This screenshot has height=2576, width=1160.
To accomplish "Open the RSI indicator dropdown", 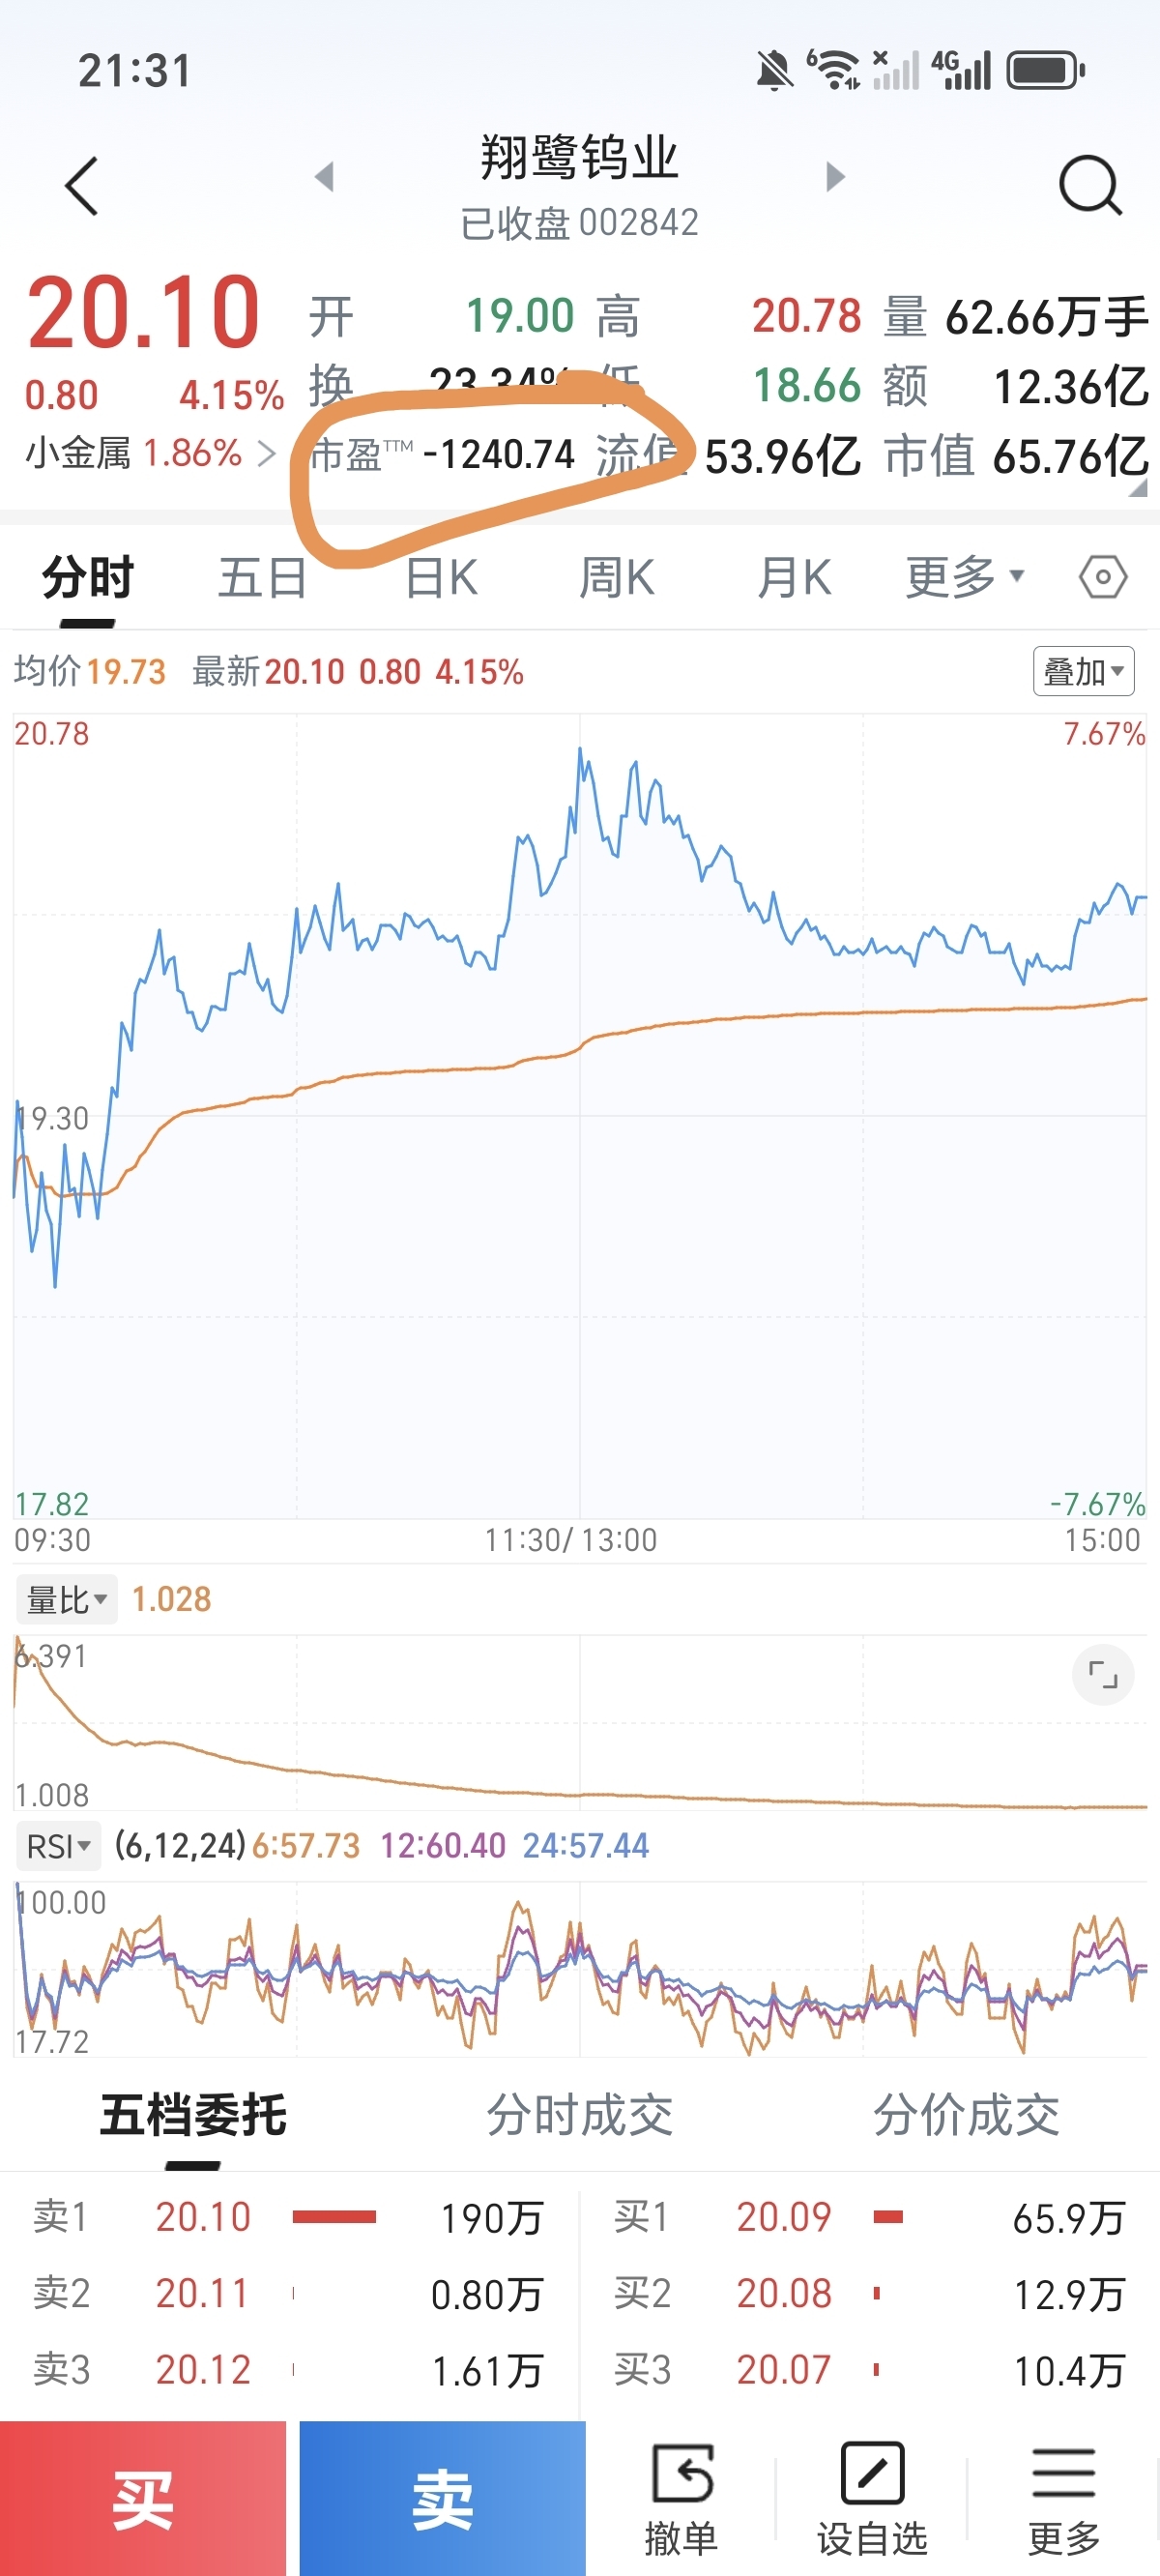I will pyautogui.click(x=58, y=1846).
